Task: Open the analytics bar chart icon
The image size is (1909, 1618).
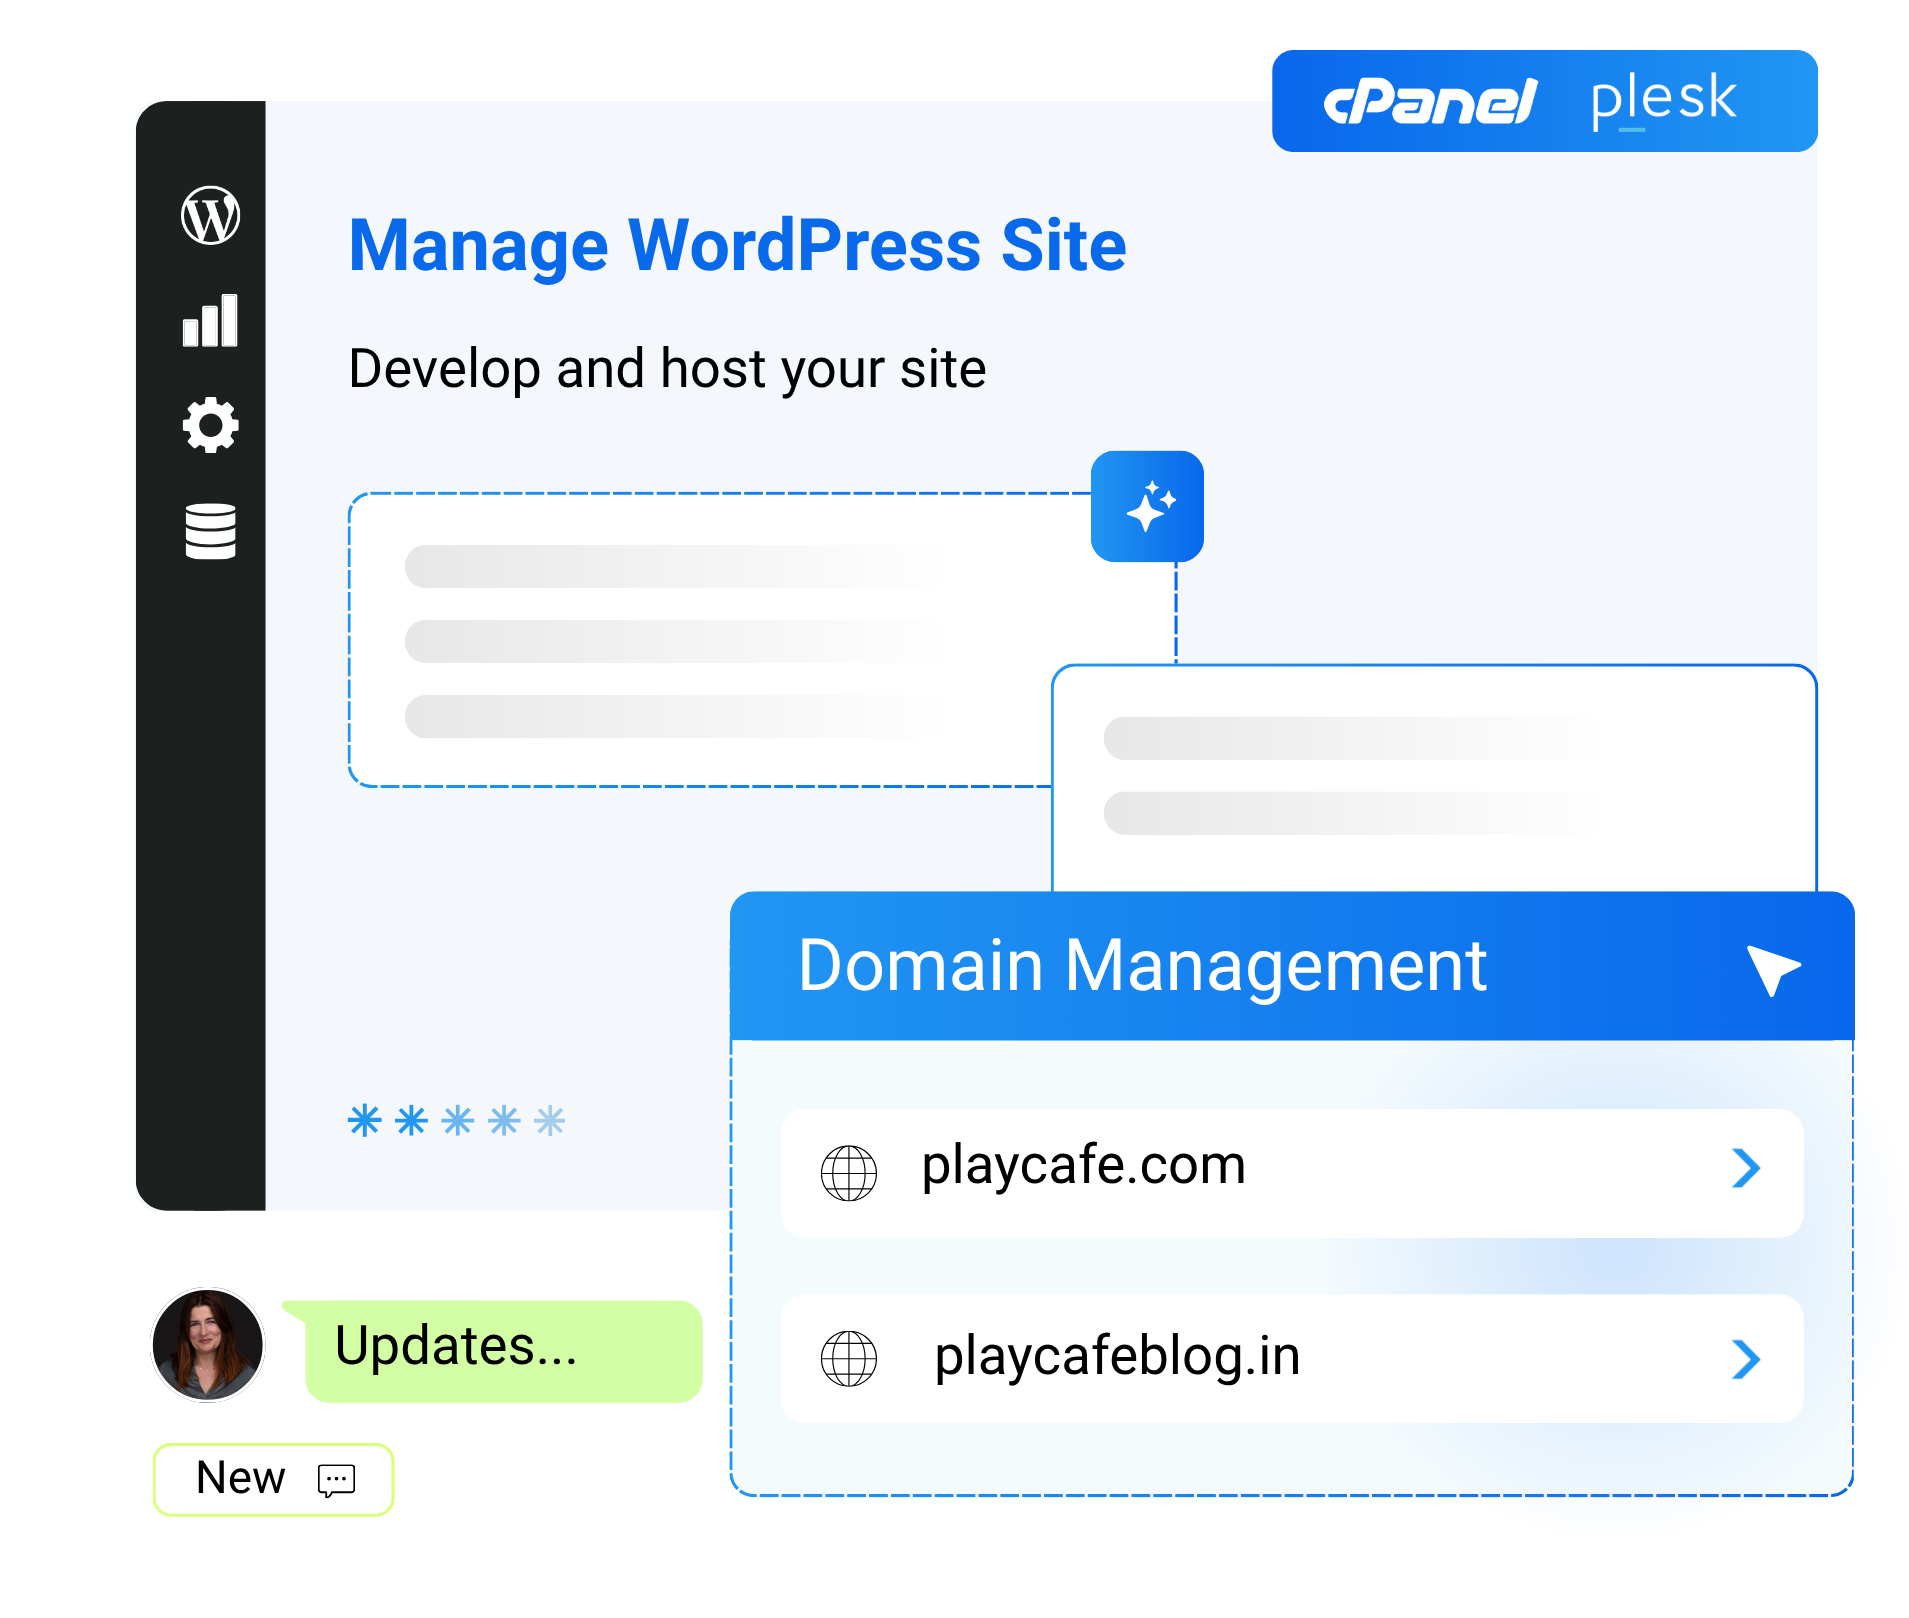Action: [209, 320]
